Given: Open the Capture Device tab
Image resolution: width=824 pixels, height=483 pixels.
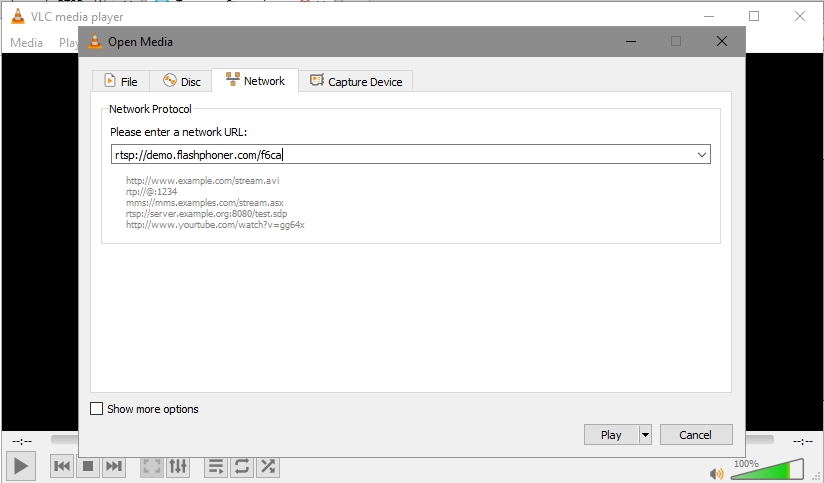Looking at the screenshot, I should [356, 82].
